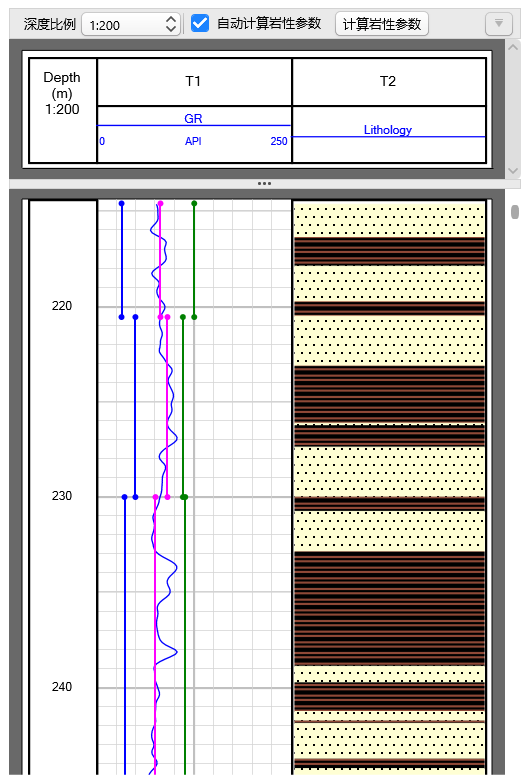The image size is (531, 782).
Task: Click the magenta handle at top of track
Action: (x=160, y=203)
